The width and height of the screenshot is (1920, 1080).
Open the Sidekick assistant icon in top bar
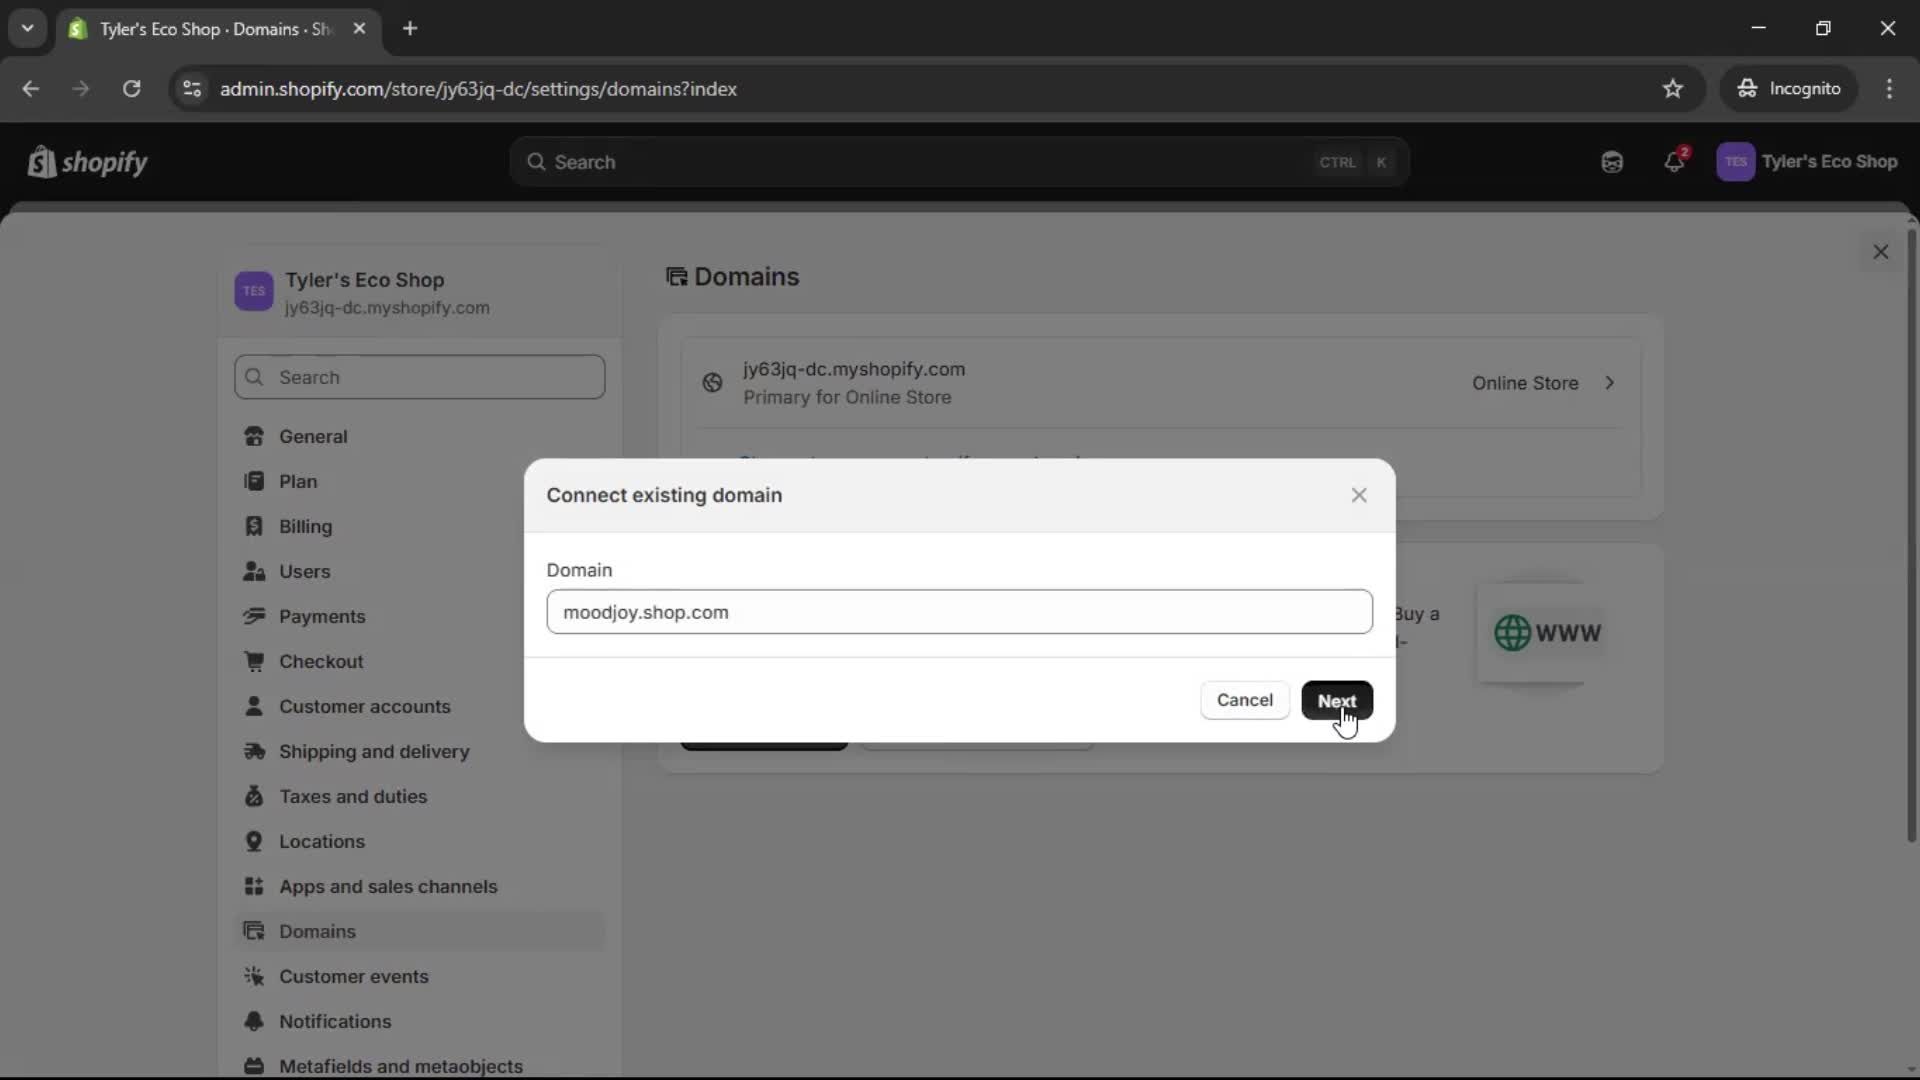[x=1611, y=161]
